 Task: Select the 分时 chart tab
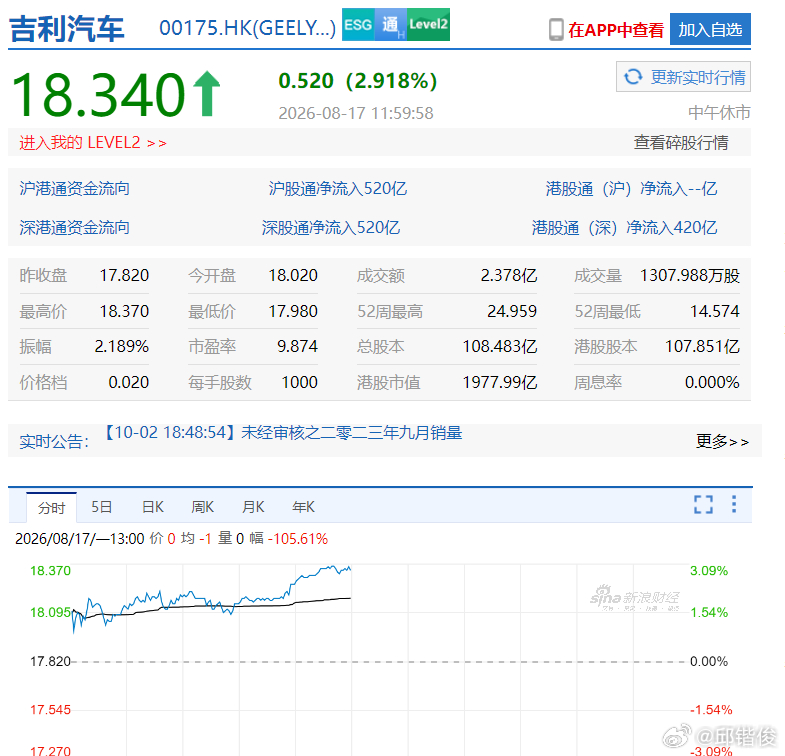pyautogui.click(x=52, y=508)
